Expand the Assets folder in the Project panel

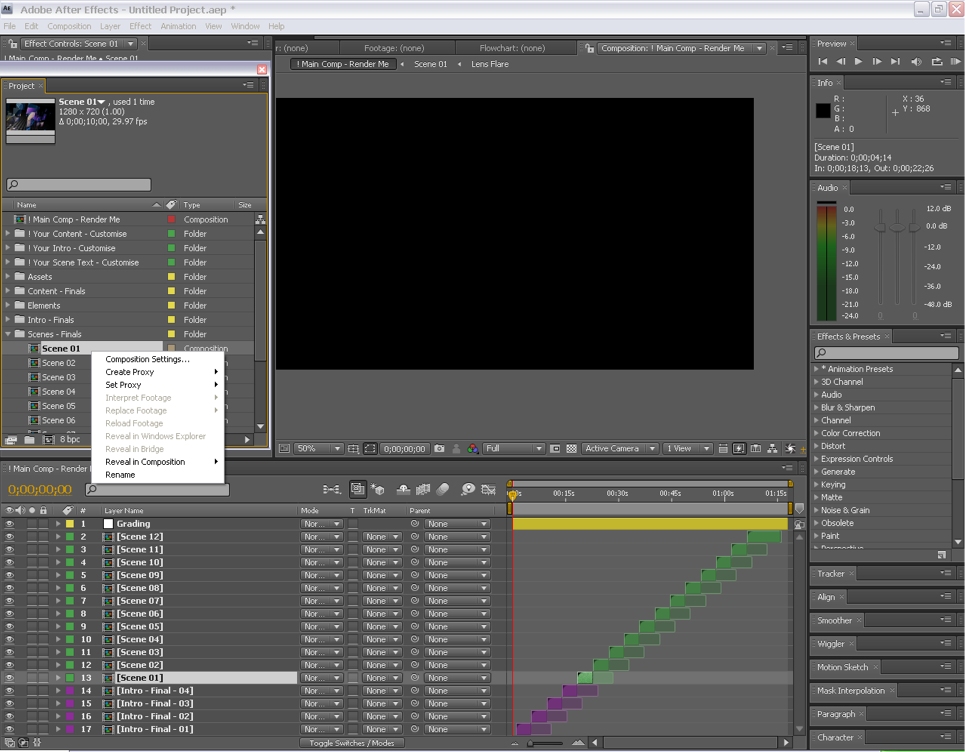[9, 277]
